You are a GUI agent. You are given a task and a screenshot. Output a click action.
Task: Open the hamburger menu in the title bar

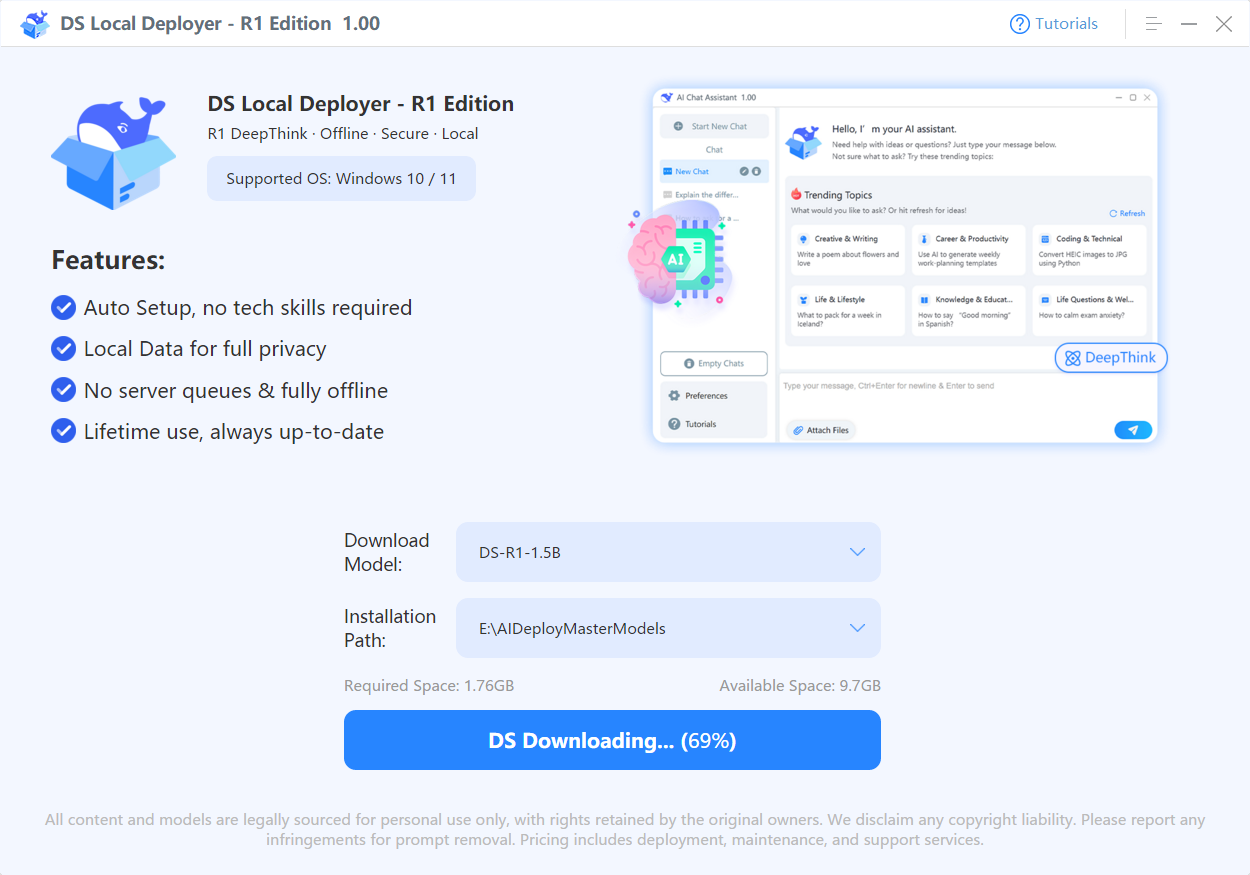click(x=1152, y=23)
